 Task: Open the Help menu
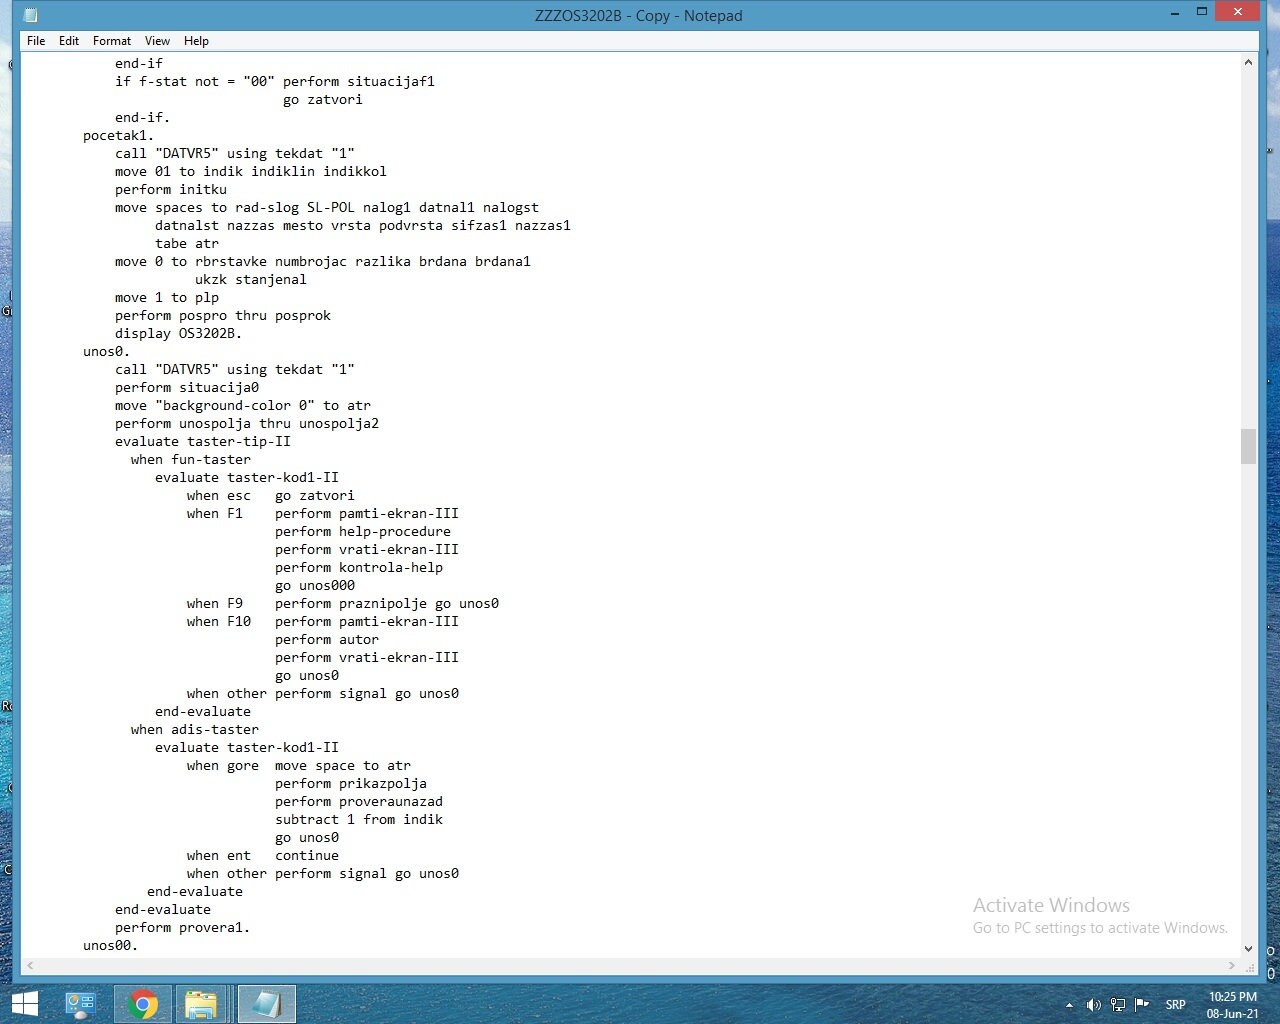(196, 41)
